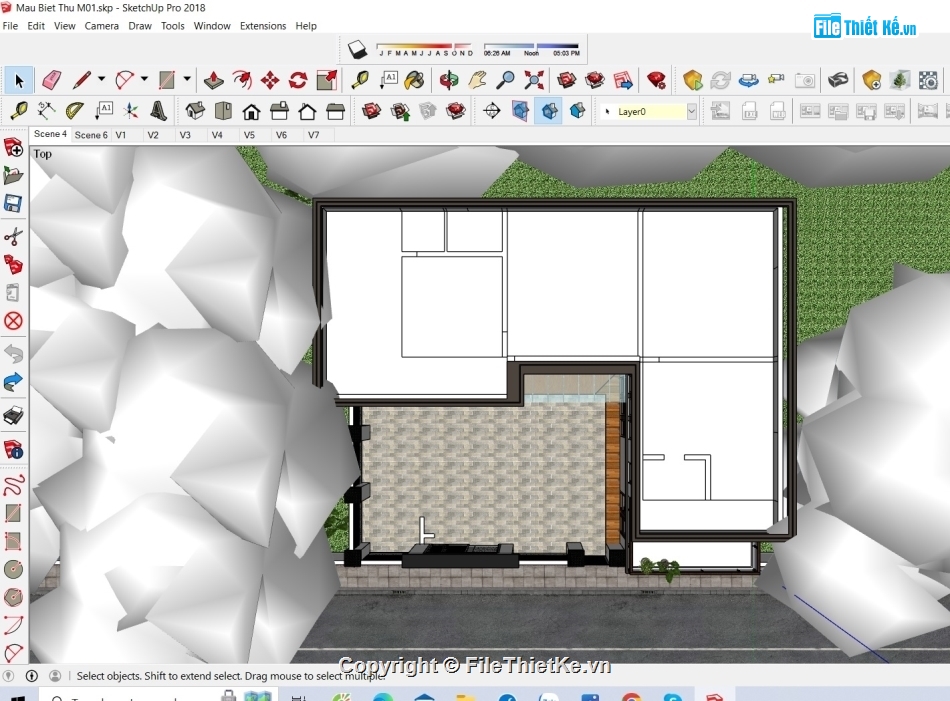Open the Camera menu

point(102,26)
